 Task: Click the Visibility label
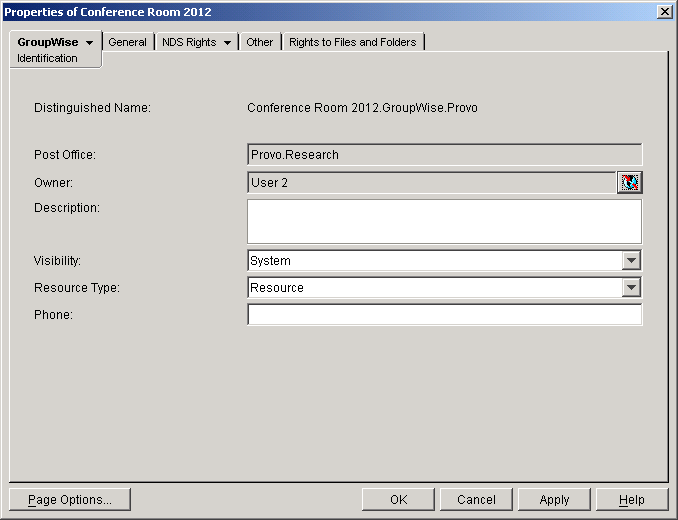click(58, 261)
